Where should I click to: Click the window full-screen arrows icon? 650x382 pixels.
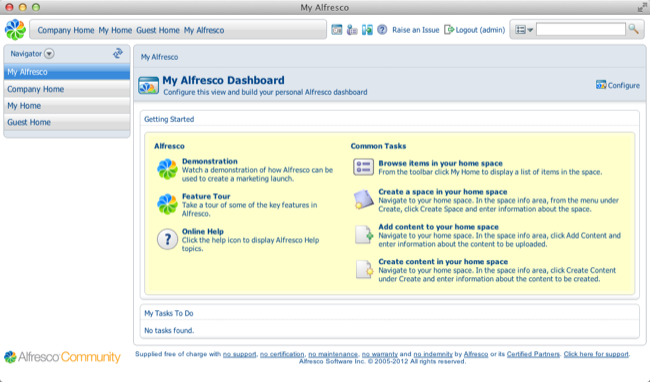(x=642, y=7)
